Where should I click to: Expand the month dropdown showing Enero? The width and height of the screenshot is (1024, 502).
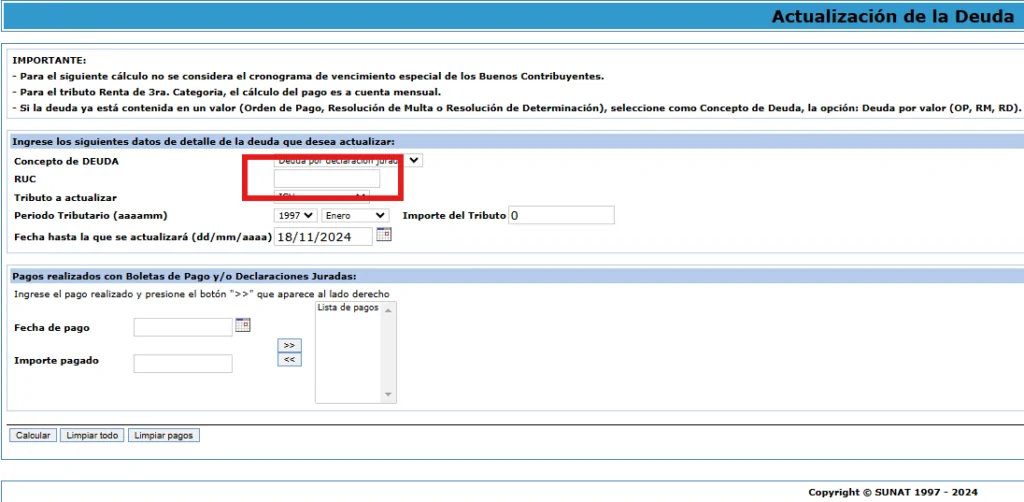355,215
